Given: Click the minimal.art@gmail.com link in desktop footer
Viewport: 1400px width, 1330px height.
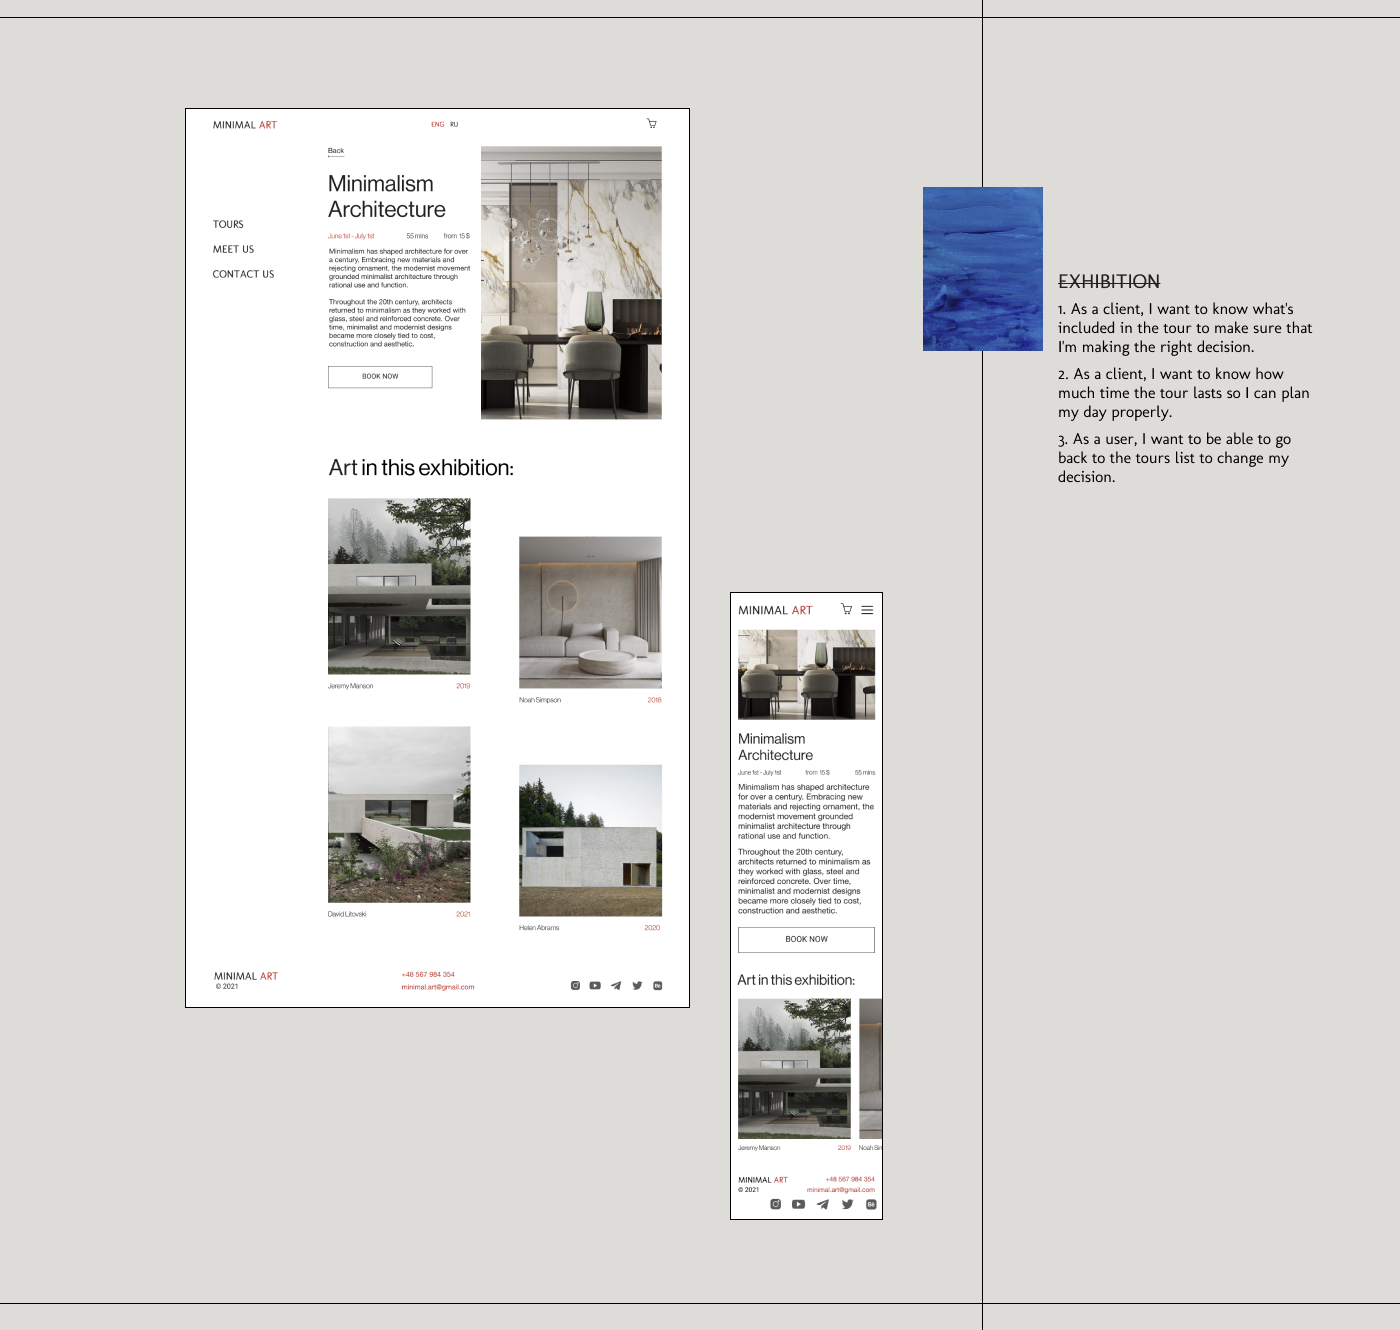Looking at the screenshot, I should point(438,987).
